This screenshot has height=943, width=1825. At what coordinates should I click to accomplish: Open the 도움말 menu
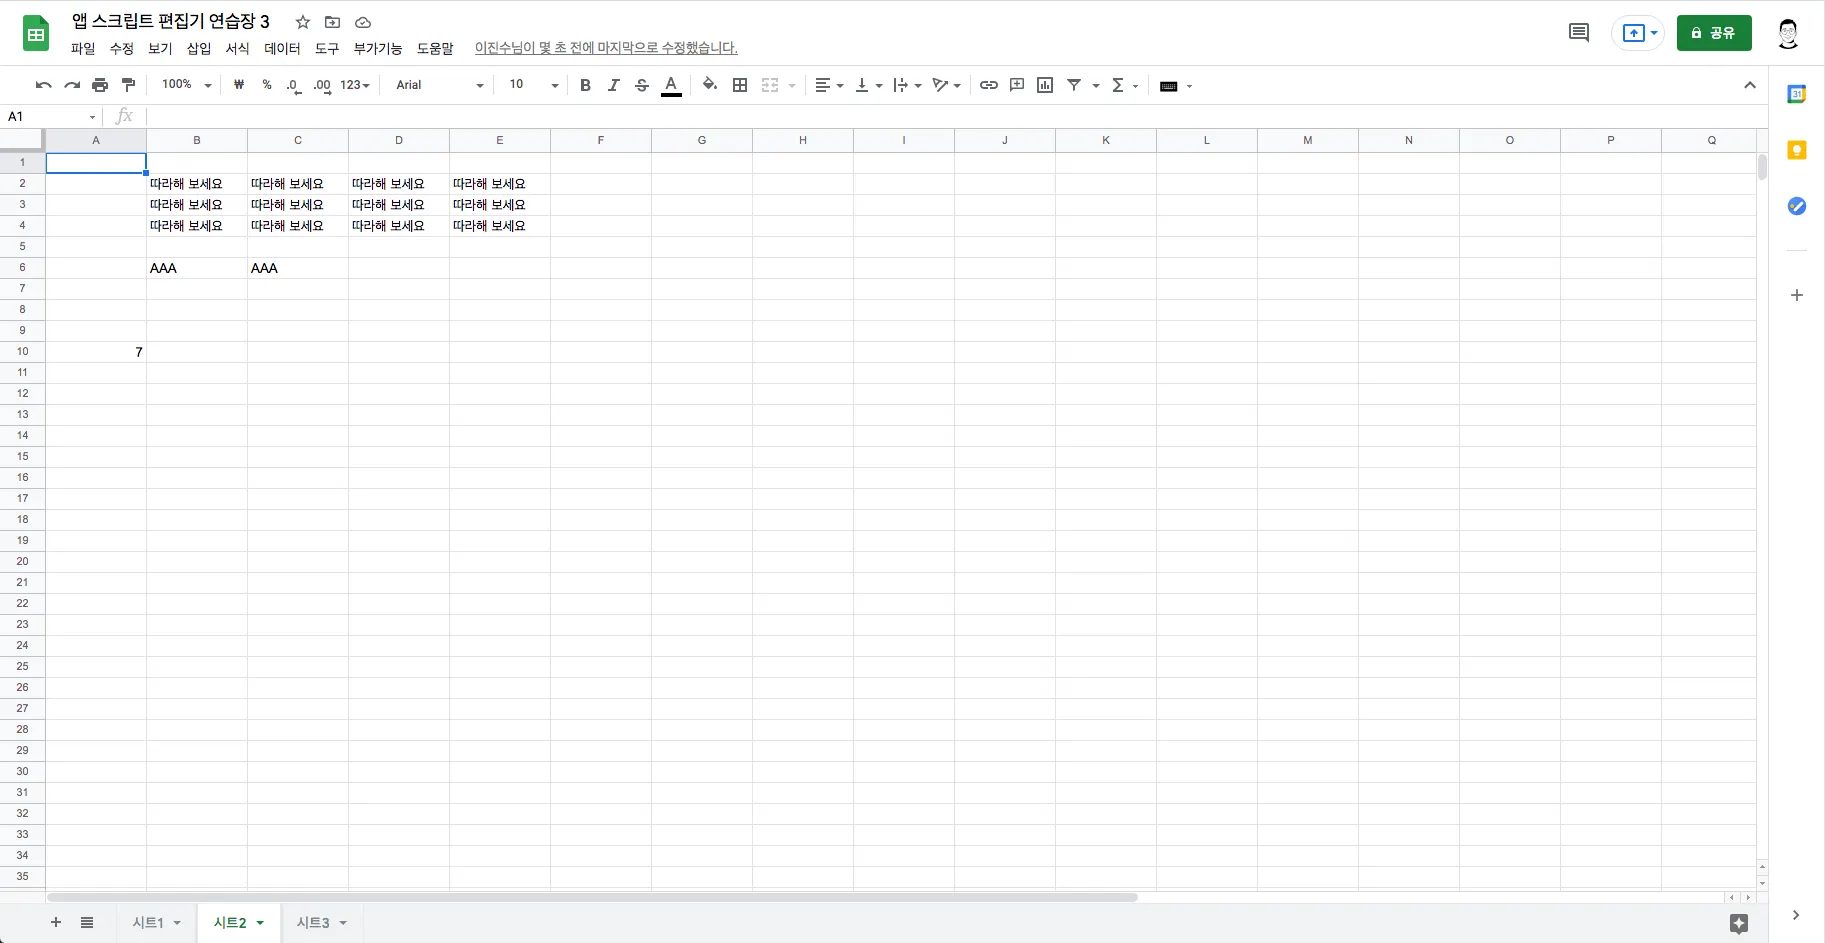pos(435,48)
